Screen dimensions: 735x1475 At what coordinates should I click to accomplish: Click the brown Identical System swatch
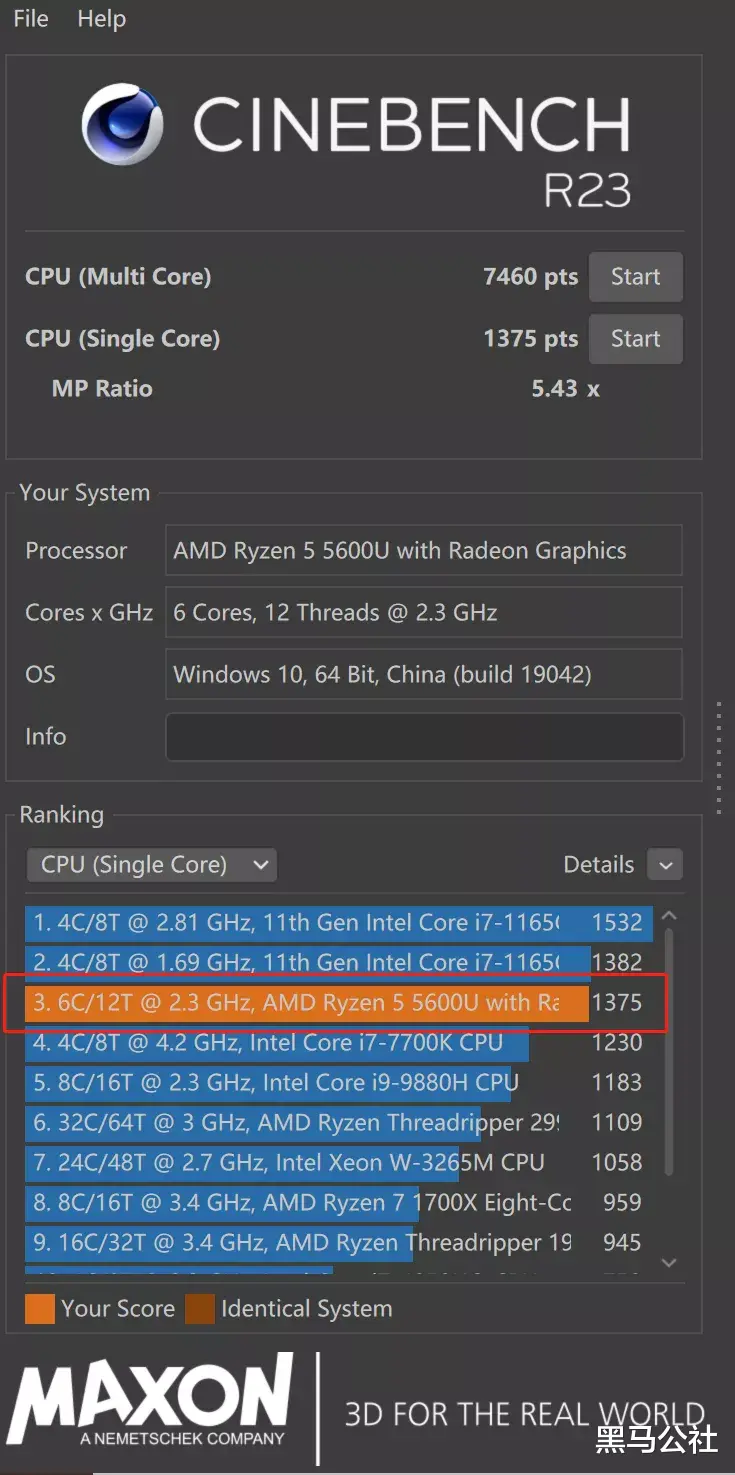pos(200,1309)
